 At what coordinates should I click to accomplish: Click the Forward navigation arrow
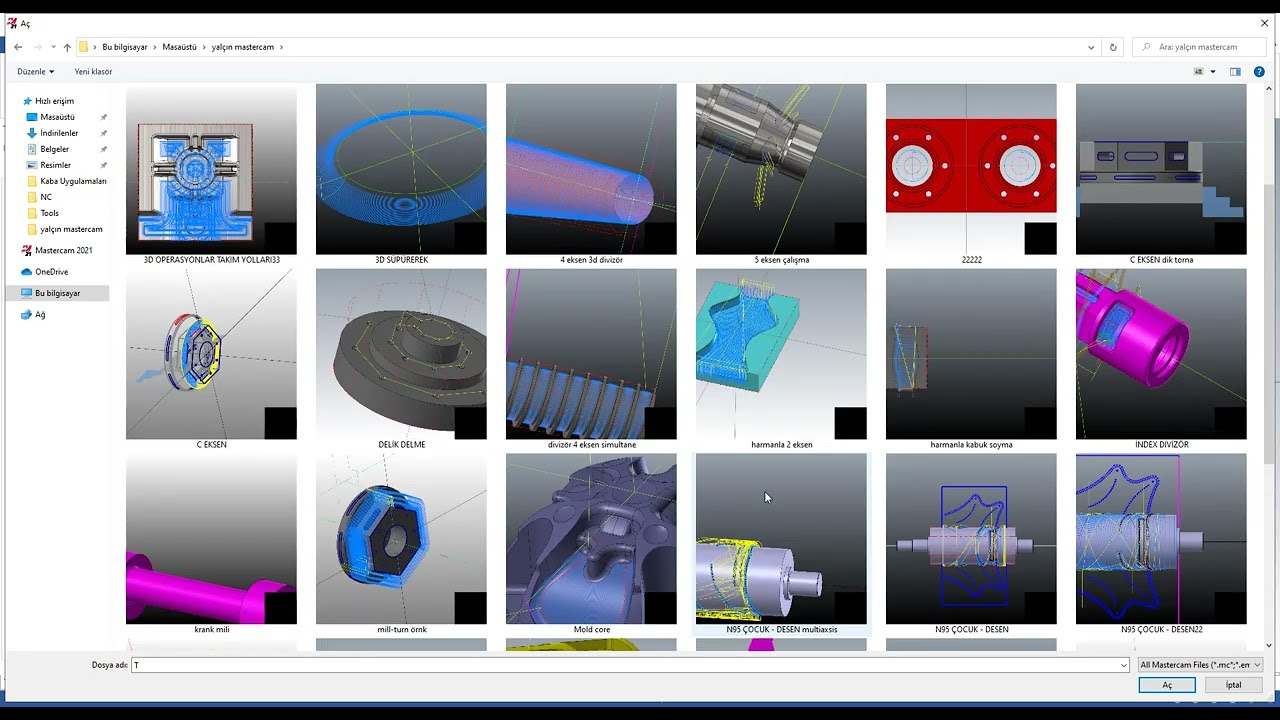[38, 47]
